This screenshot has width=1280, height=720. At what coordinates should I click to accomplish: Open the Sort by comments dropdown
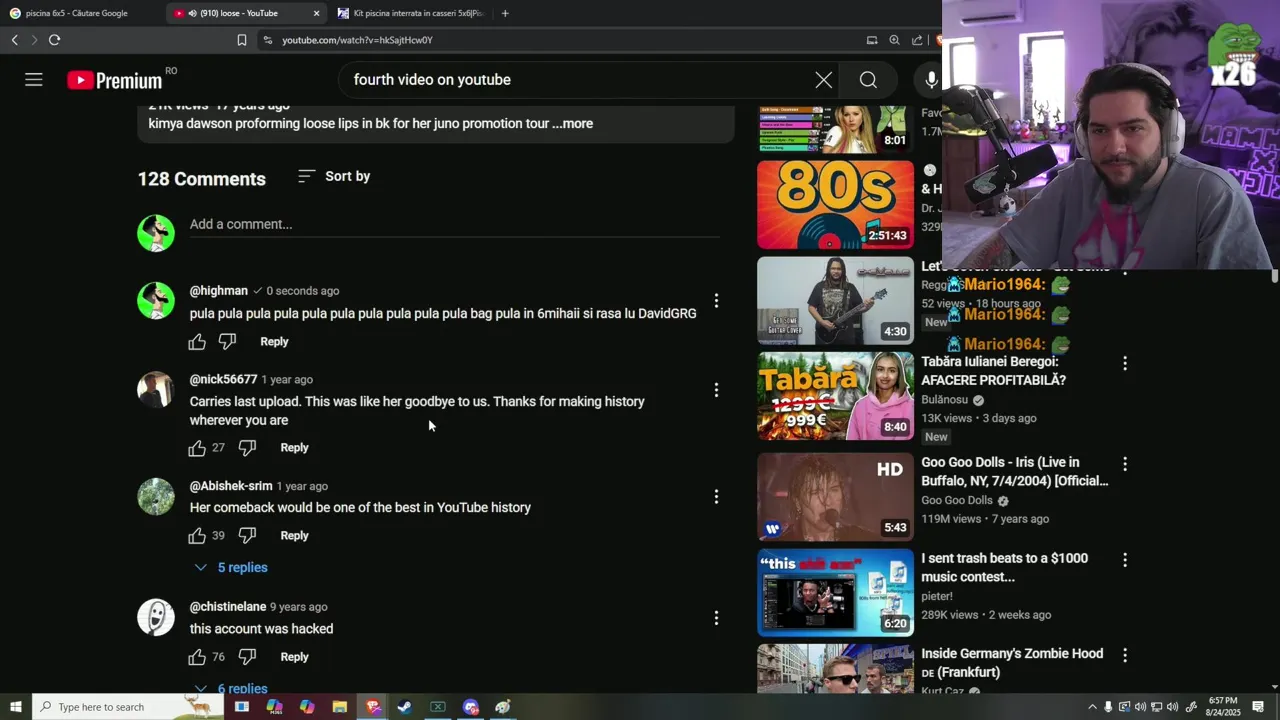coord(334,176)
